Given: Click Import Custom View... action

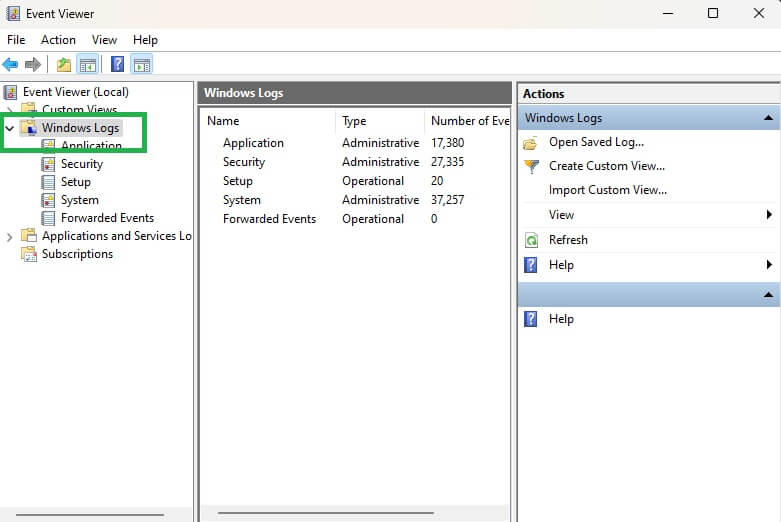Looking at the screenshot, I should point(607,190).
